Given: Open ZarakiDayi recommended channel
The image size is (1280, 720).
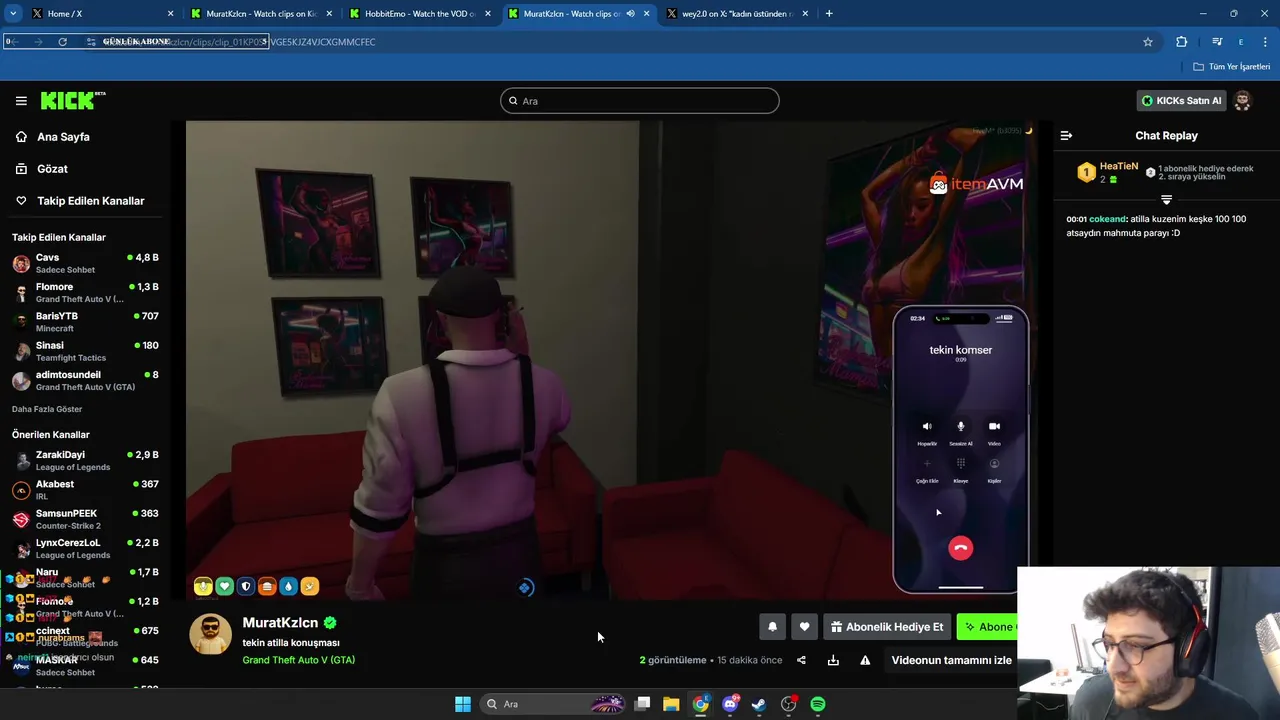Looking at the screenshot, I should [x=85, y=460].
